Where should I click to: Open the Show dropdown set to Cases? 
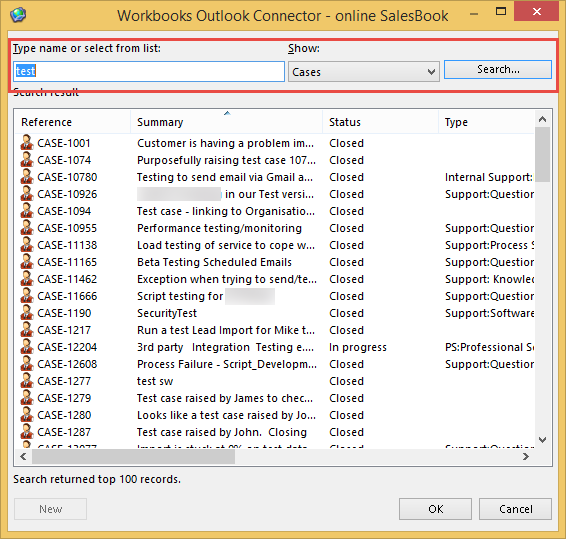click(363, 71)
